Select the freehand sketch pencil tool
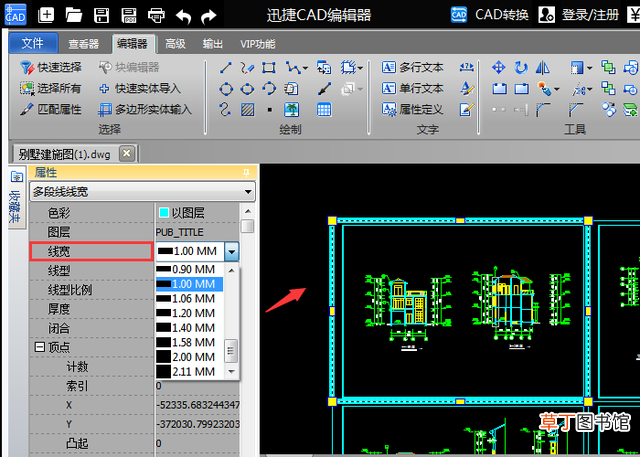Image resolution: width=640 pixels, height=457 pixels. pos(247,67)
